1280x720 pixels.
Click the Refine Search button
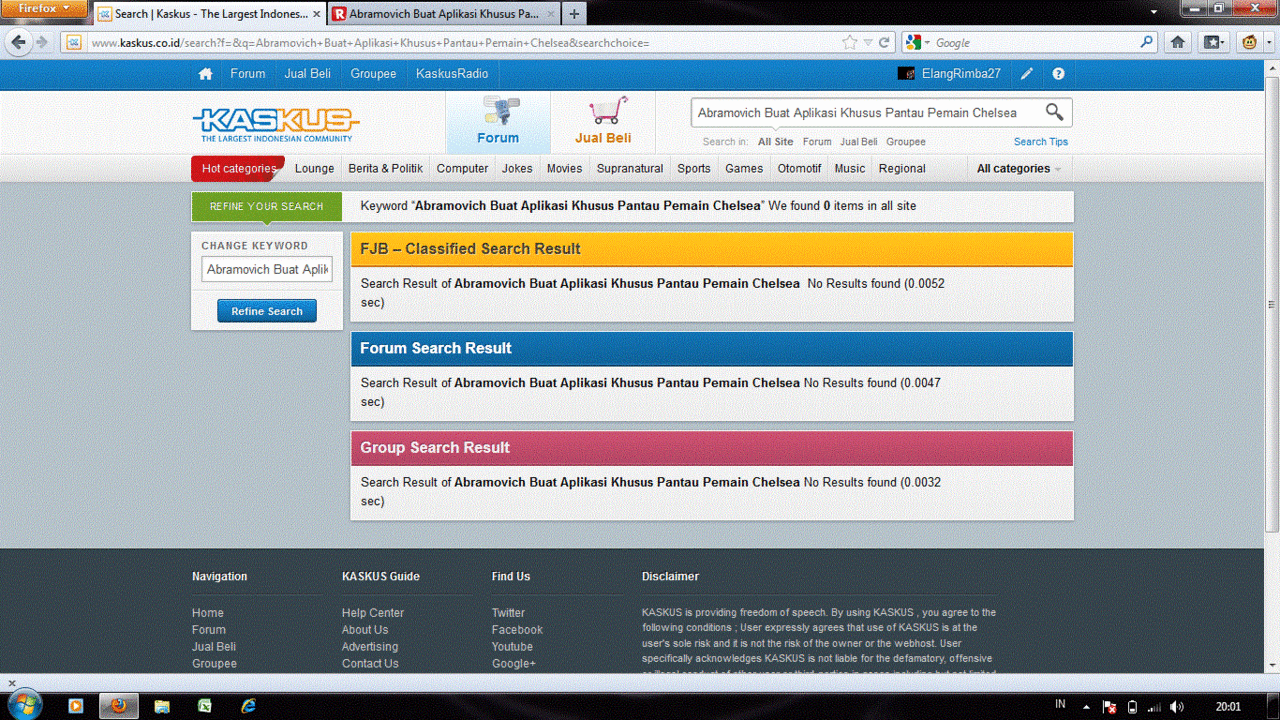[267, 311]
